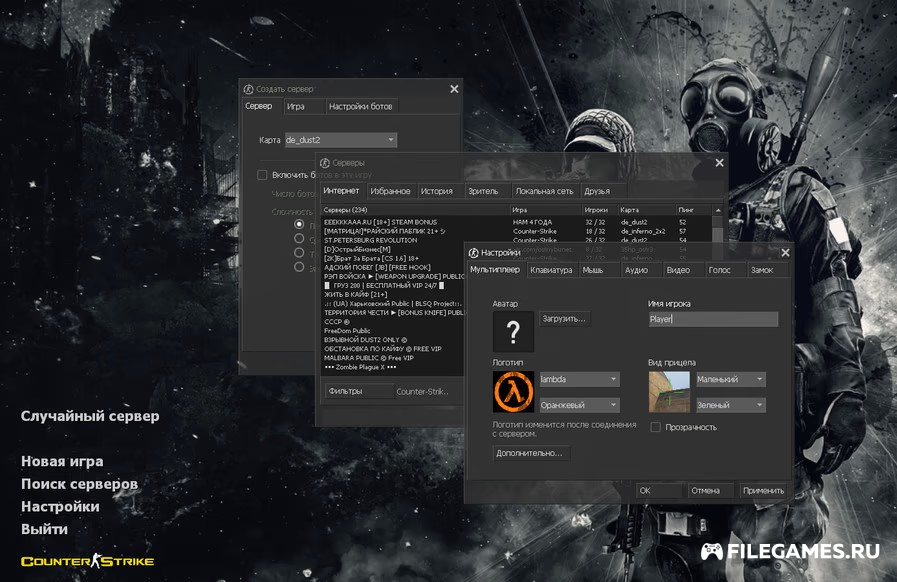Select the Zombie Plague X server row
The height and width of the screenshot is (582, 897).
click(393, 367)
